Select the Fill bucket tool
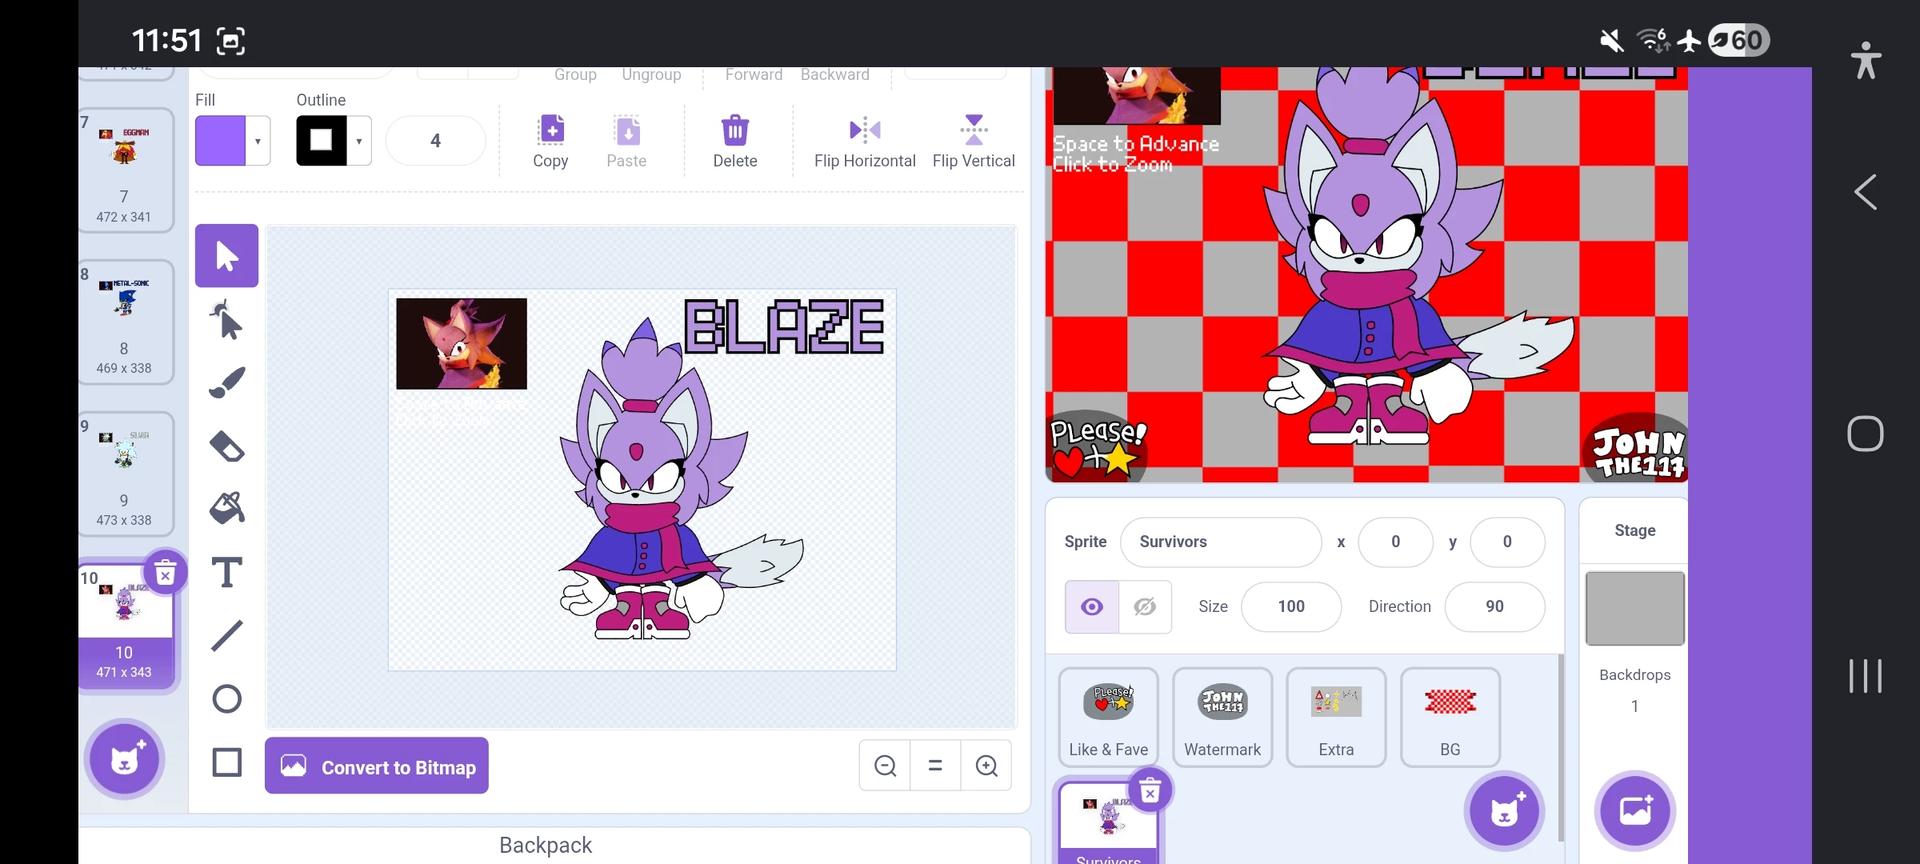 [227, 509]
